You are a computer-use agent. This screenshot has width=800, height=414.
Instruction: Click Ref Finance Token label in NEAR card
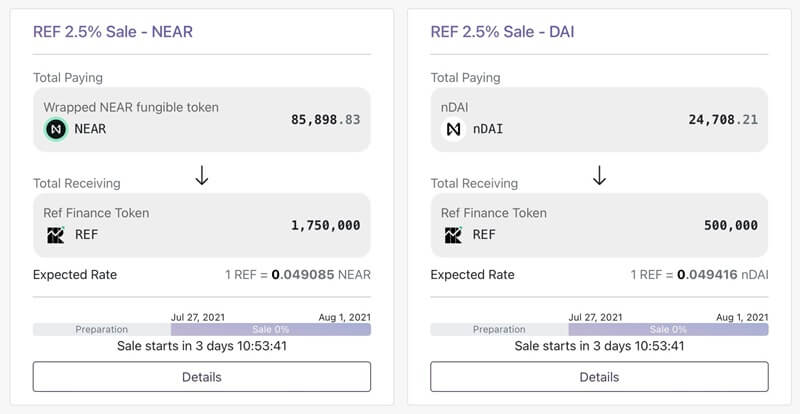coord(96,213)
